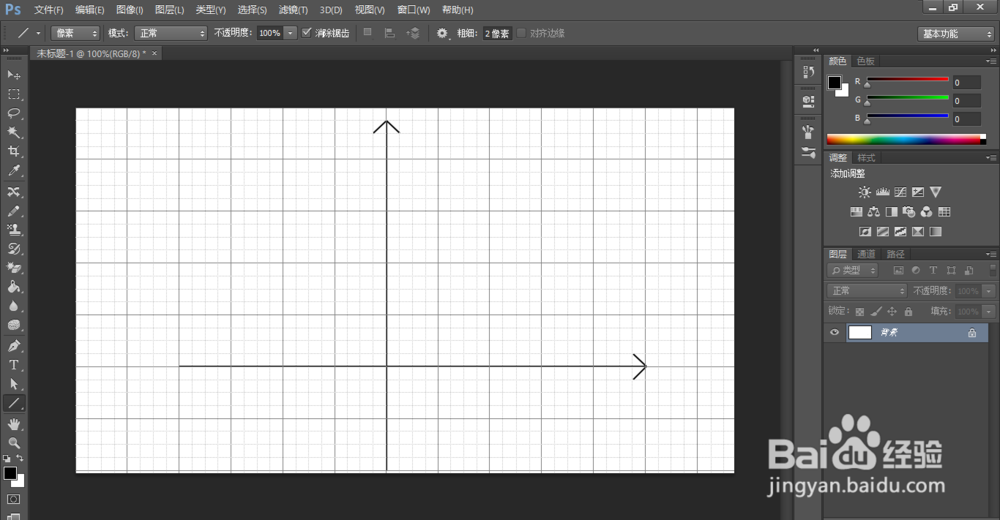
Task: Toggle lock position icon
Action: pyautogui.click(x=892, y=311)
